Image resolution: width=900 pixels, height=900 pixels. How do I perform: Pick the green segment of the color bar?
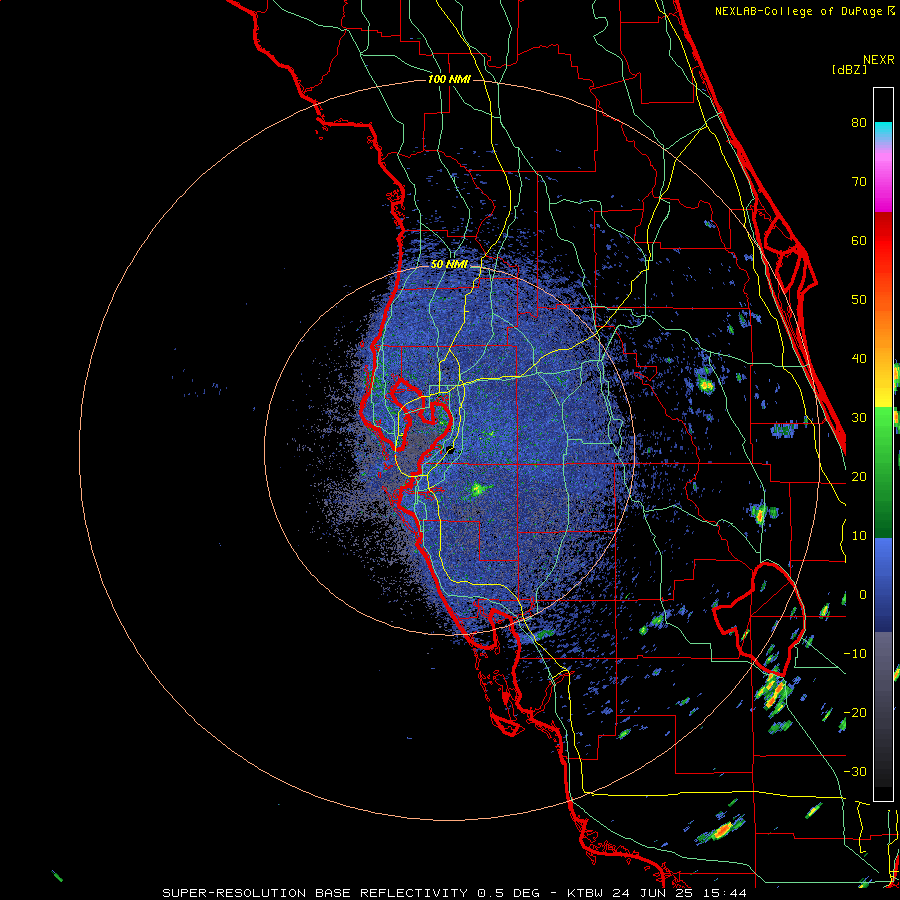point(883,472)
